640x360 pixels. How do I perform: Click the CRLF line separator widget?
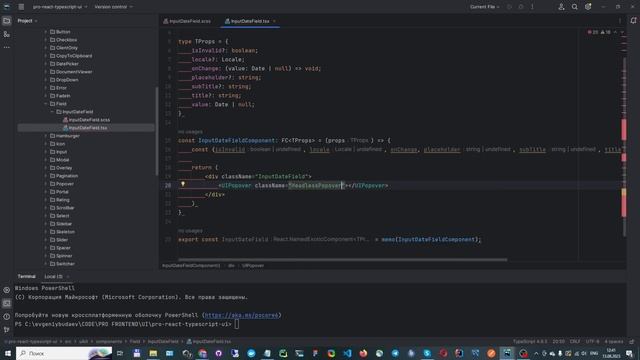point(575,341)
